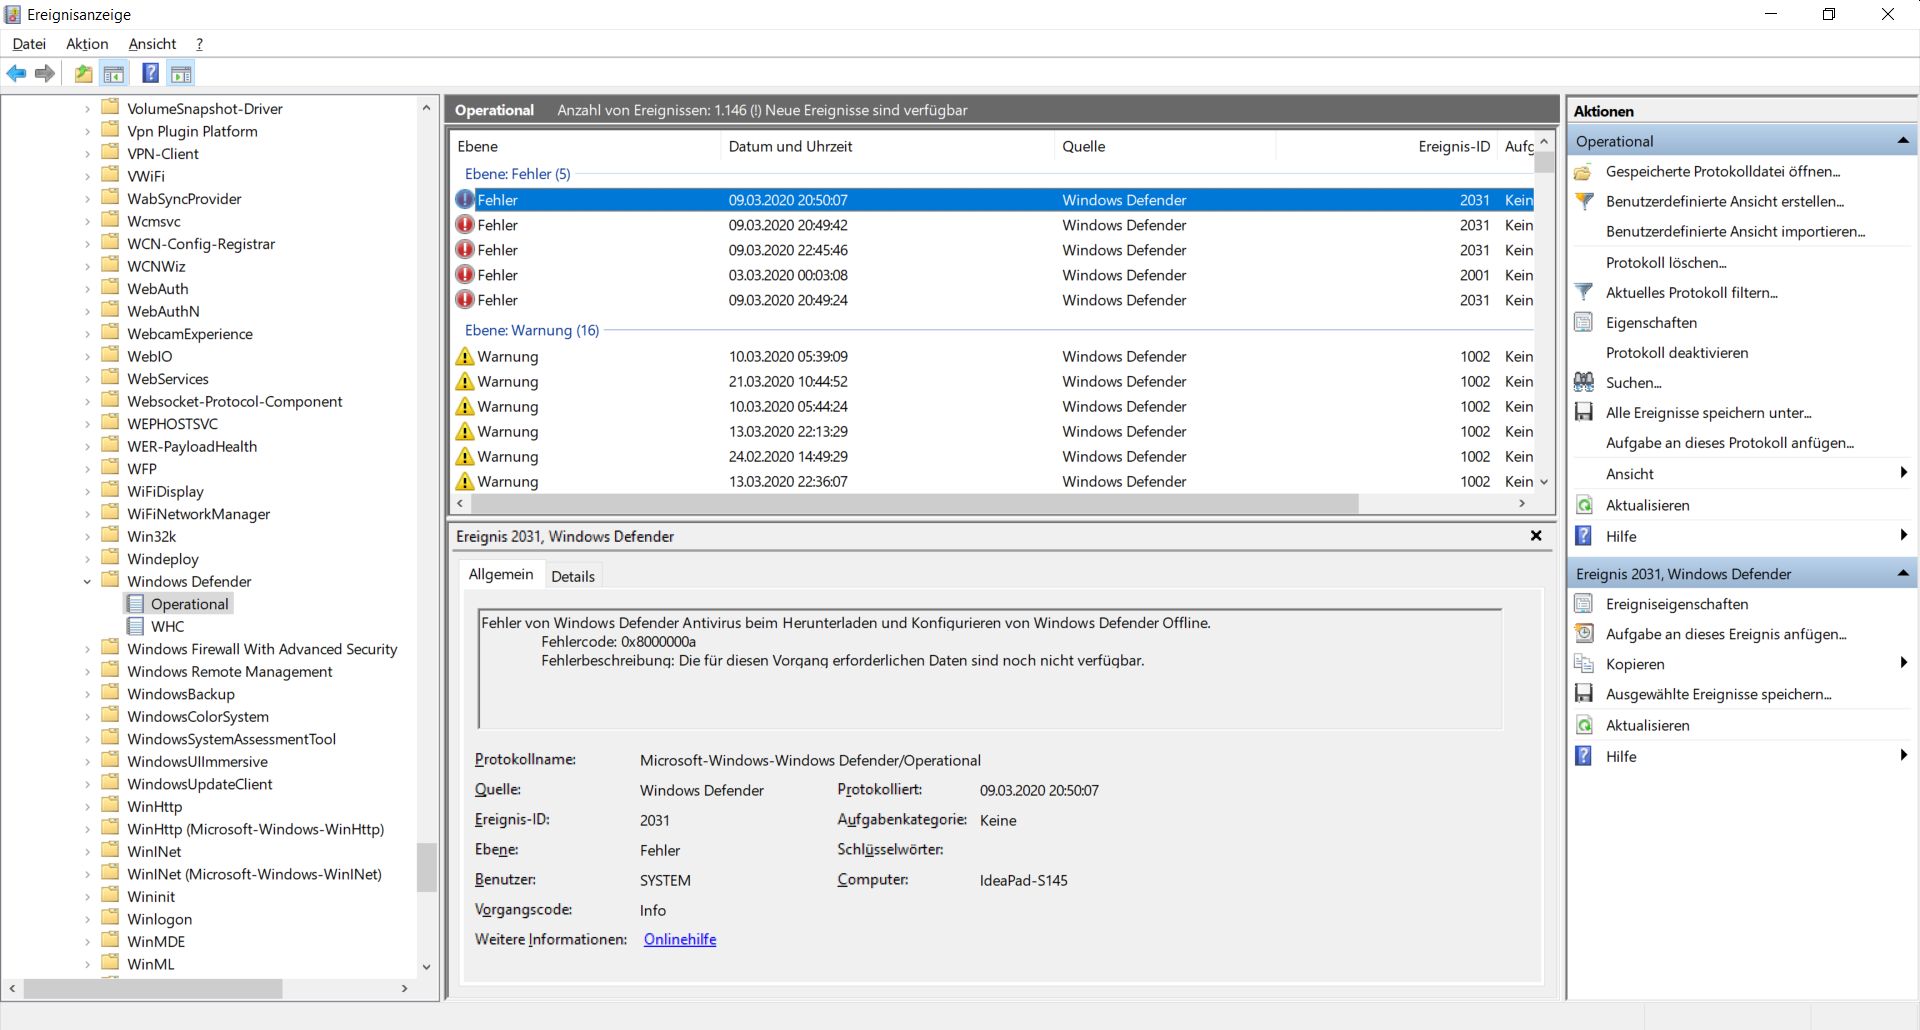Select the WindowsUpdateClient tree item

tap(199, 784)
